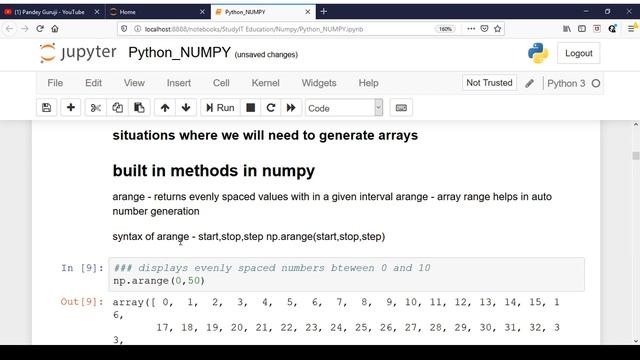Image resolution: width=640 pixels, height=360 pixels.
Task: Close the Home browser tab
Action: [202, 12]
